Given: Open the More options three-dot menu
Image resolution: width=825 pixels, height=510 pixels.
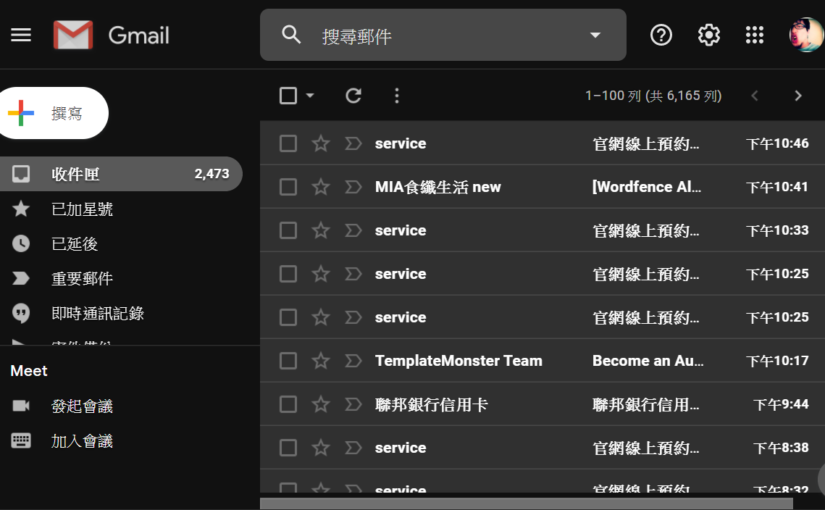Looking at the screenshot, I should 397,96.
